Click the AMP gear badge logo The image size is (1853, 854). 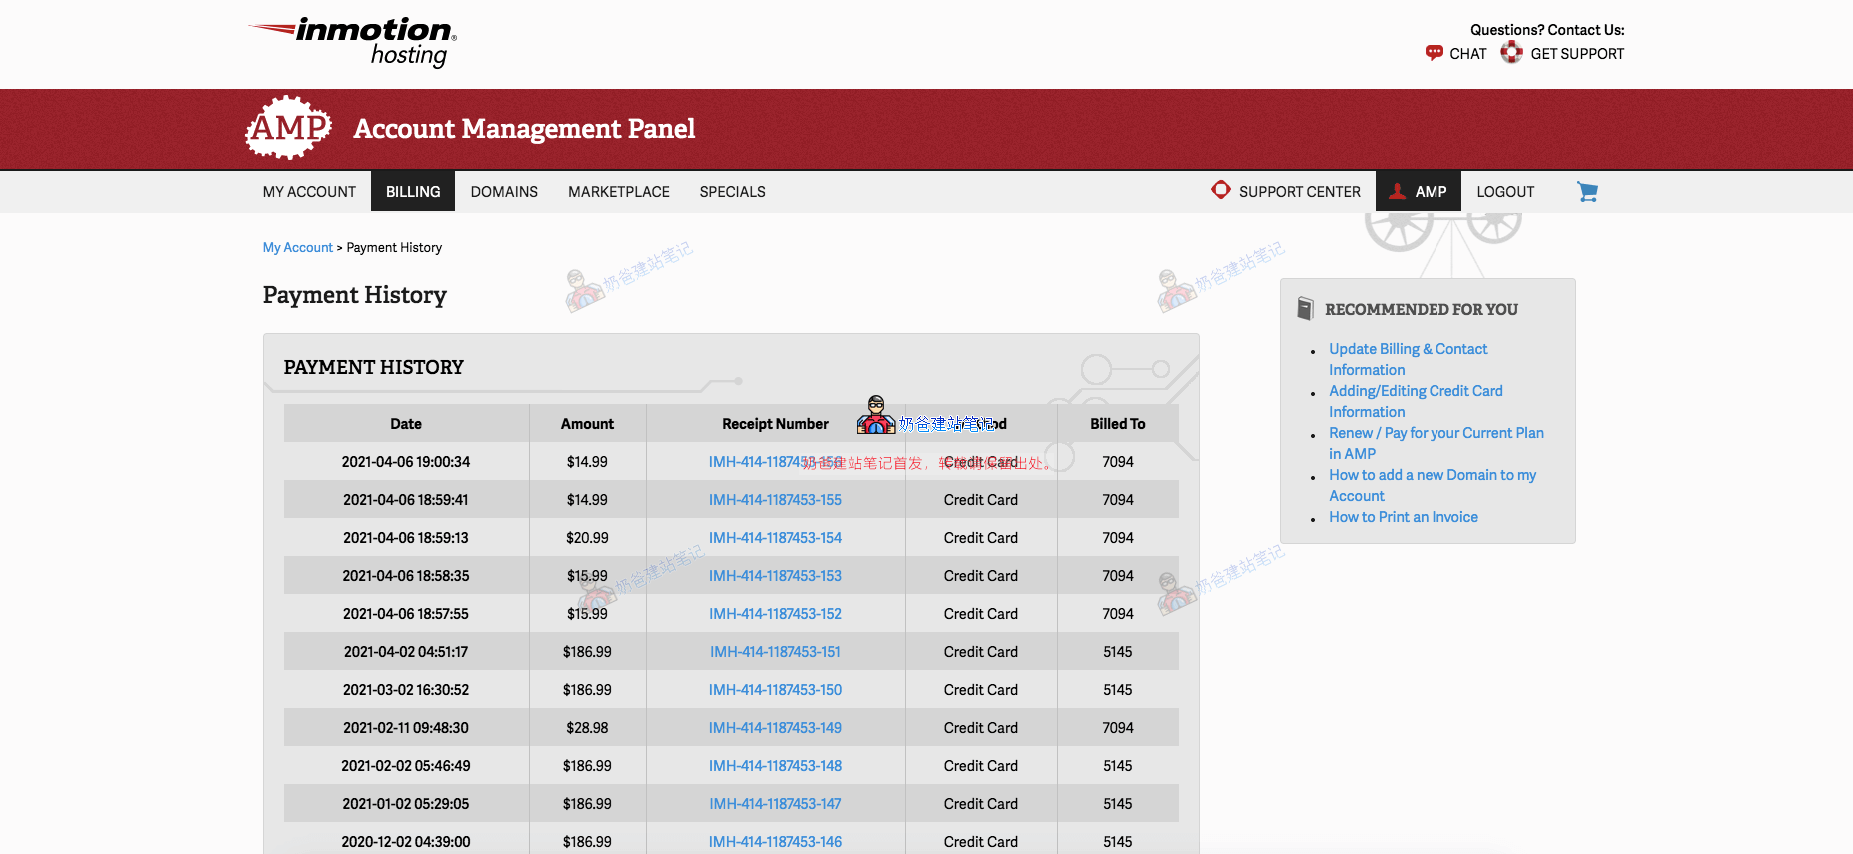coord(289,128)
